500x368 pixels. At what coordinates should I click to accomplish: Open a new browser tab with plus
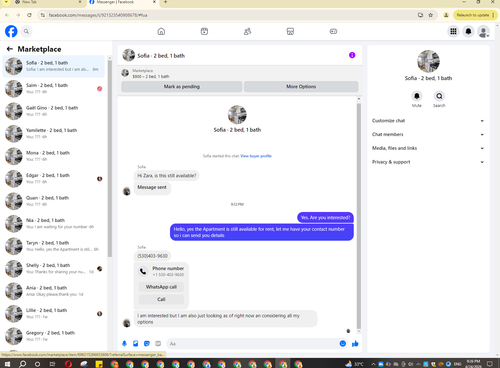point(165,2)
